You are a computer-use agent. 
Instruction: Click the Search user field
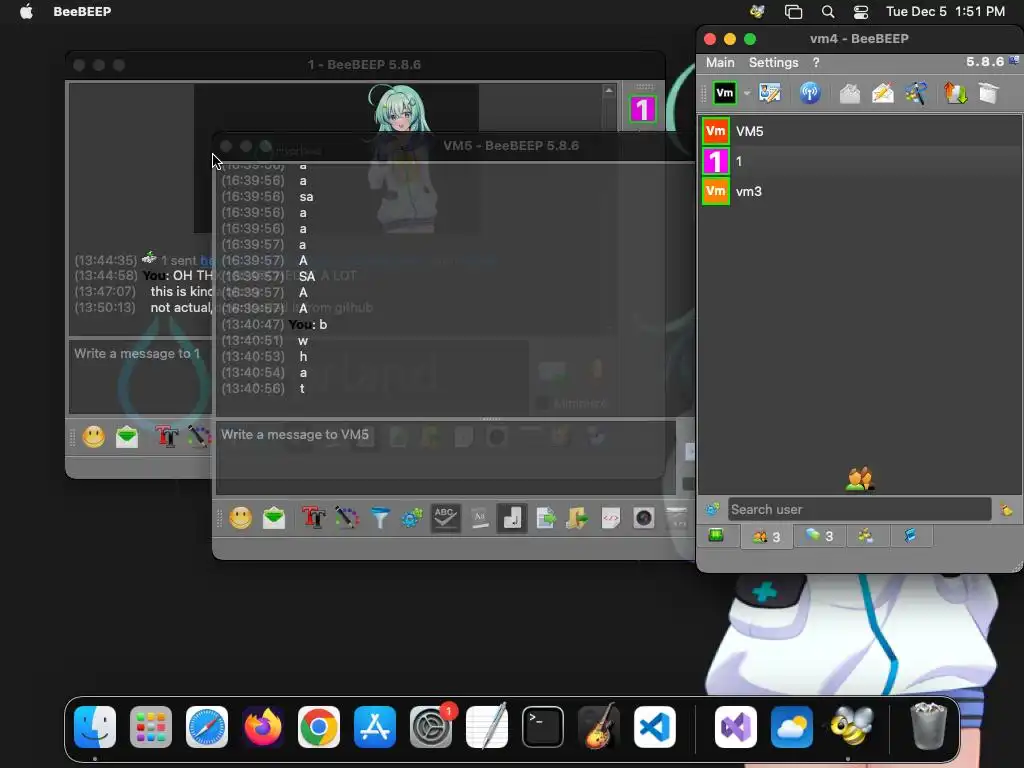coord(859,509)
